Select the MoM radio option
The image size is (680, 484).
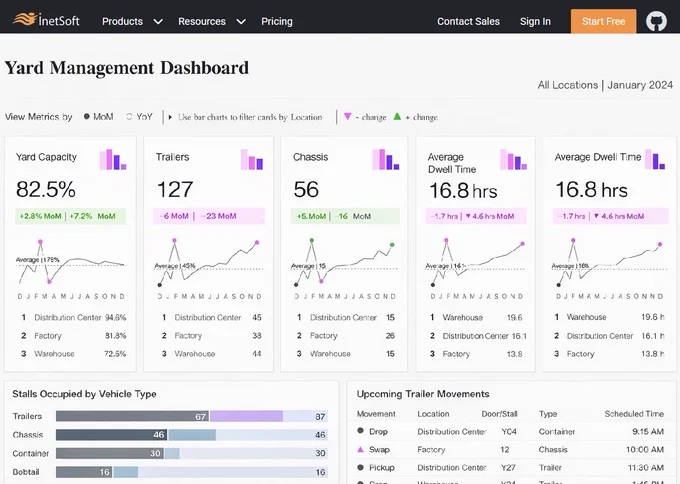(98, 117)
